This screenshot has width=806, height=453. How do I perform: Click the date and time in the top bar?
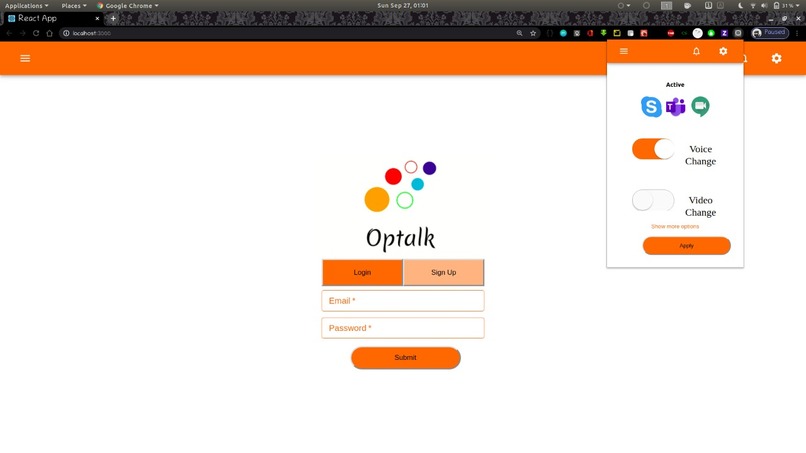point(402,6)
